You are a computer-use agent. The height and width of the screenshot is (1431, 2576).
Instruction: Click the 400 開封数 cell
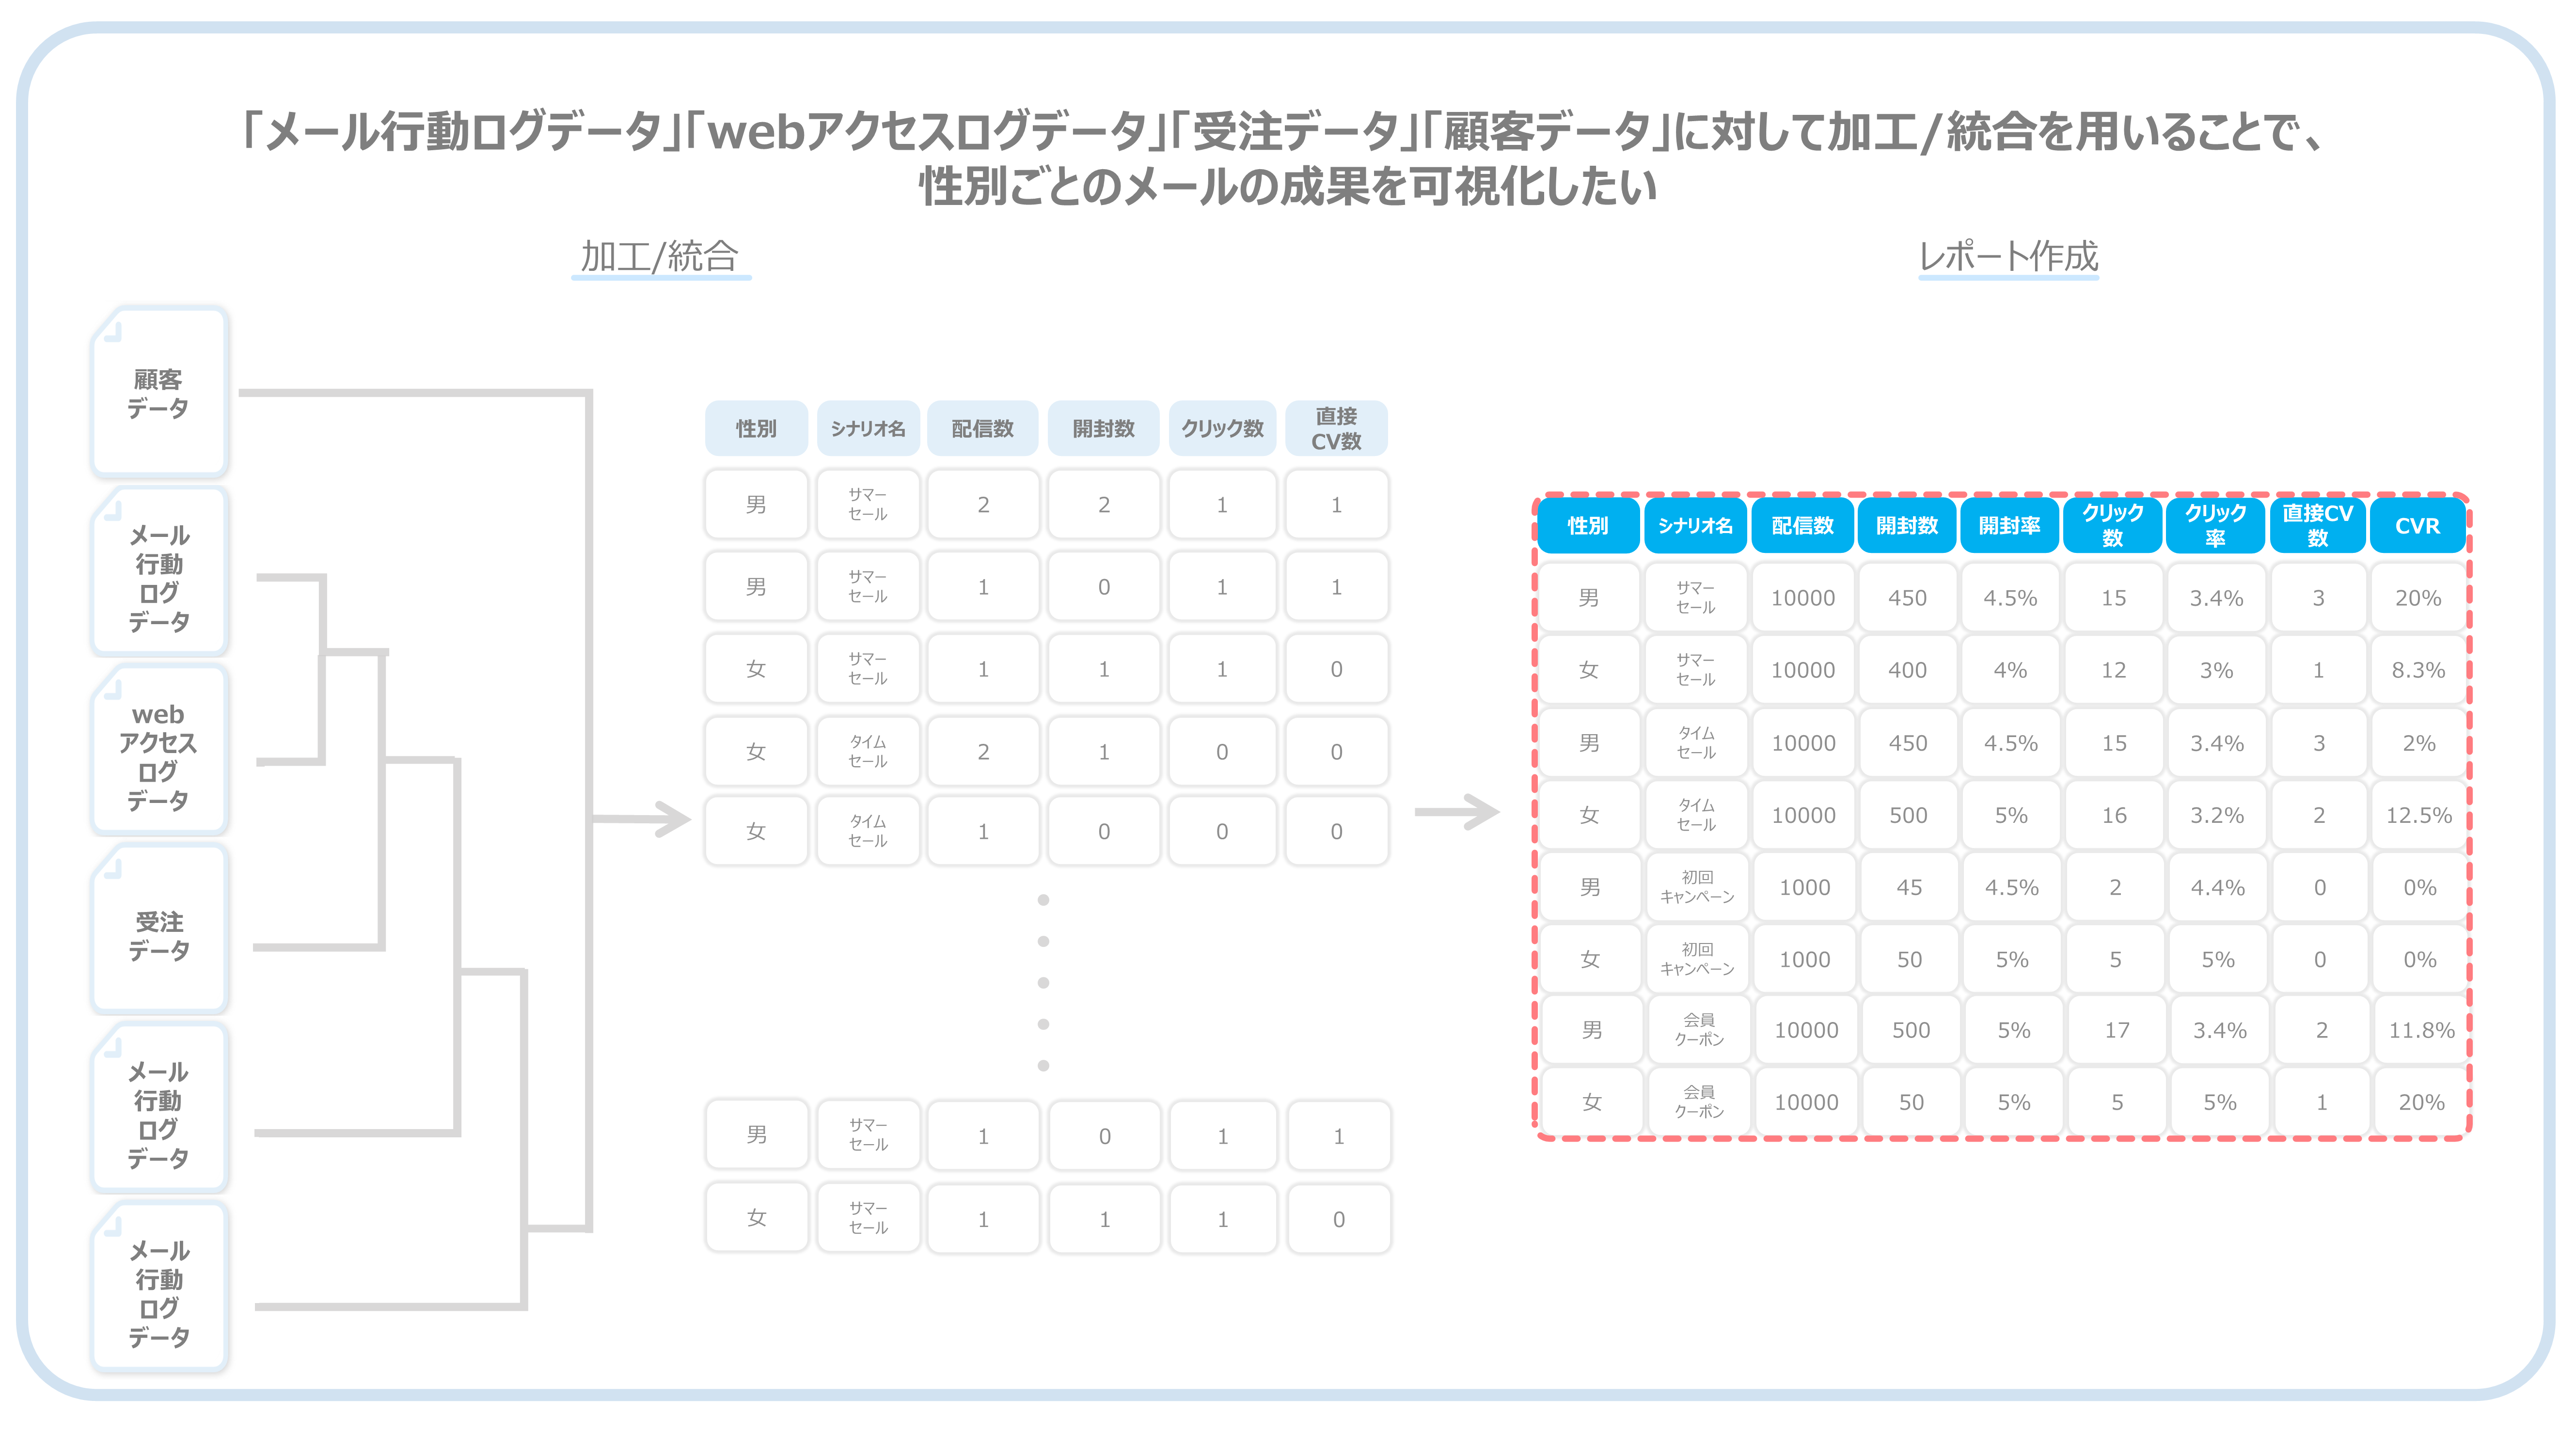tap(1907, 670)
